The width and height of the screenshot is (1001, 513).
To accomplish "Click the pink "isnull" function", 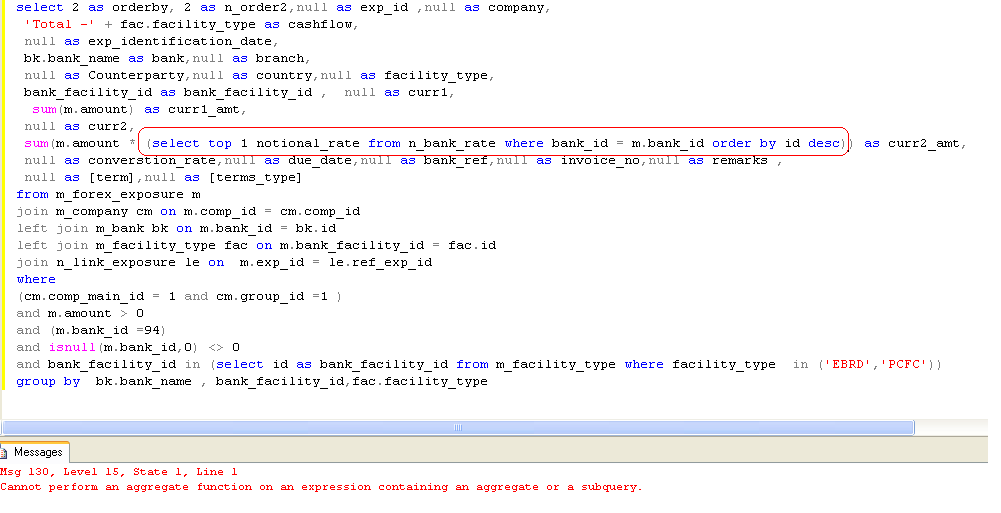I will pos(72,347).
